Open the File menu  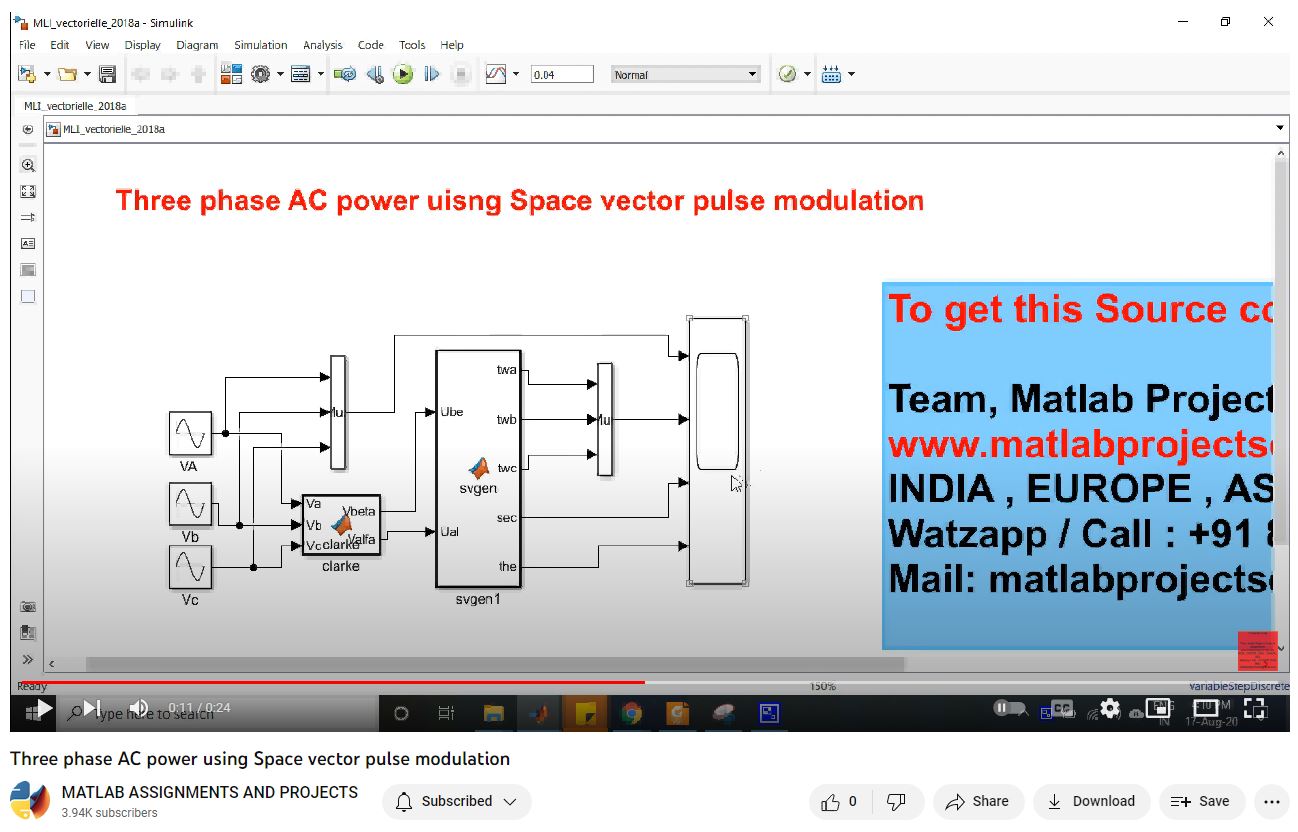[27, 45]
